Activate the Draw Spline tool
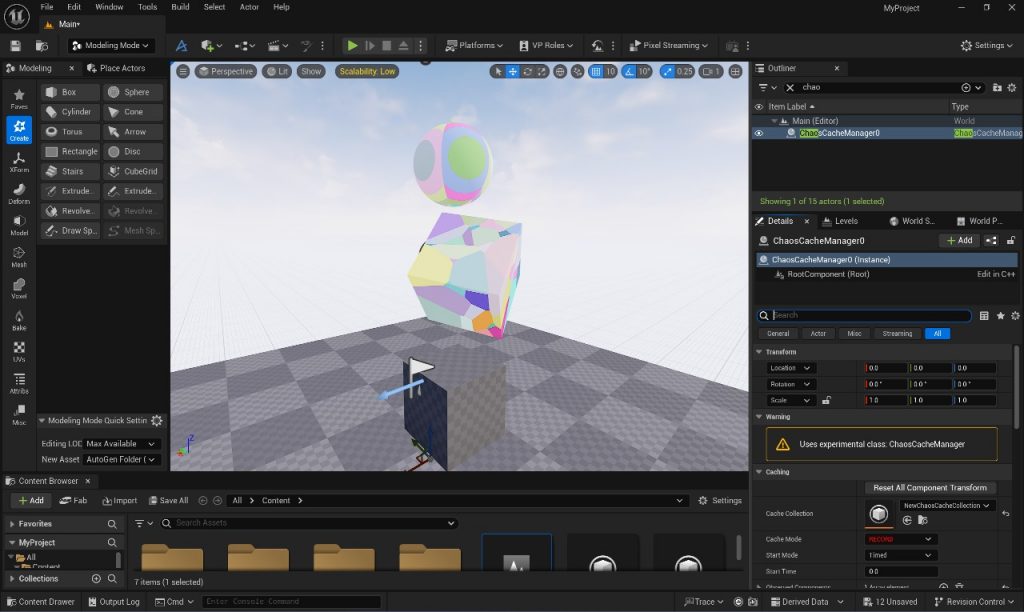1024x612 pixels. 70,231
